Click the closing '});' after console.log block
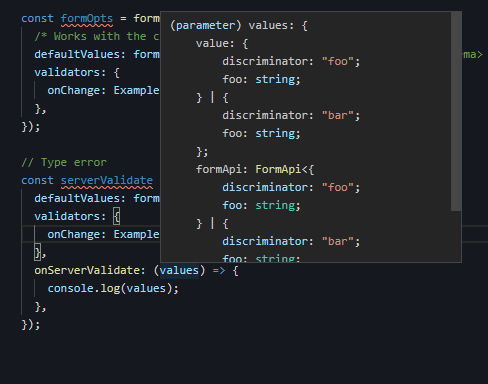Screen dimensions: 488x384 click(31, 324)
